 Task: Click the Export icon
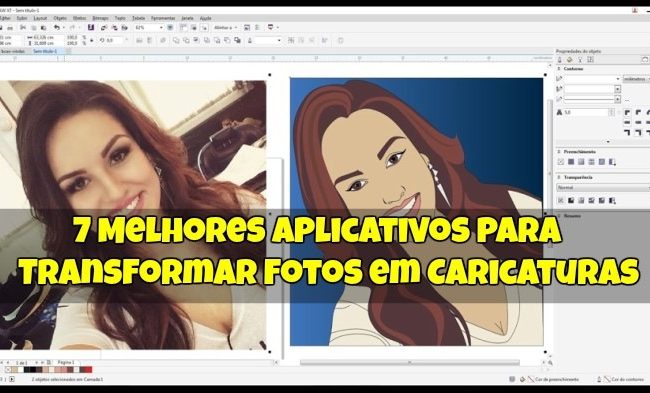coord(115,28)
